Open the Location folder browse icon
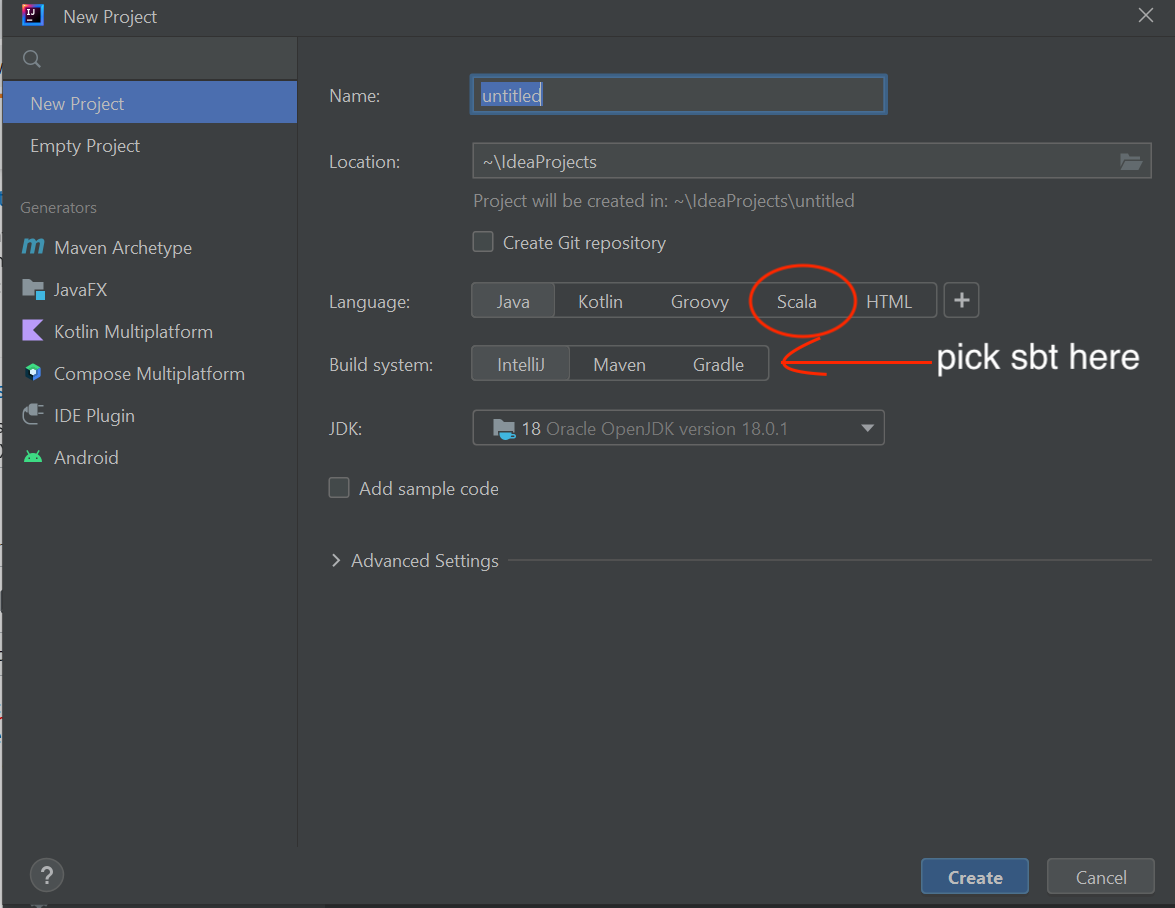1175x908 pixels. [1130, 161]
